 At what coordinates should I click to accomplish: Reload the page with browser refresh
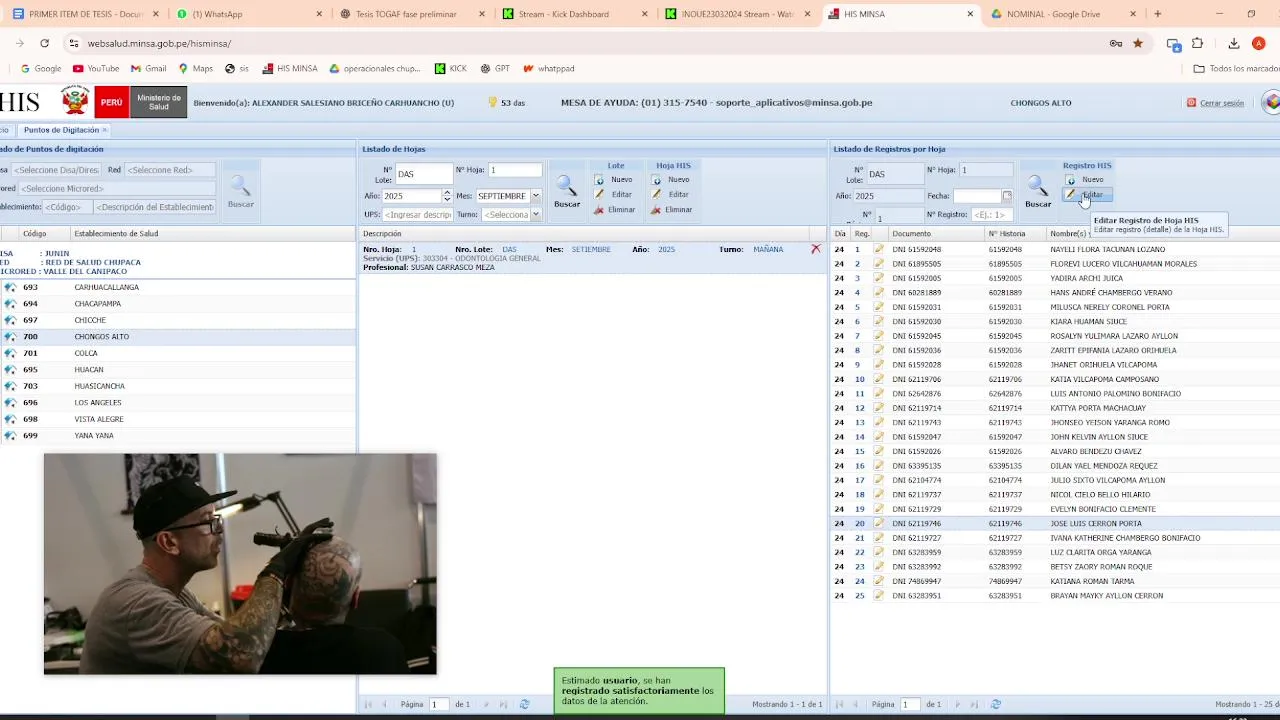point(44,43)
